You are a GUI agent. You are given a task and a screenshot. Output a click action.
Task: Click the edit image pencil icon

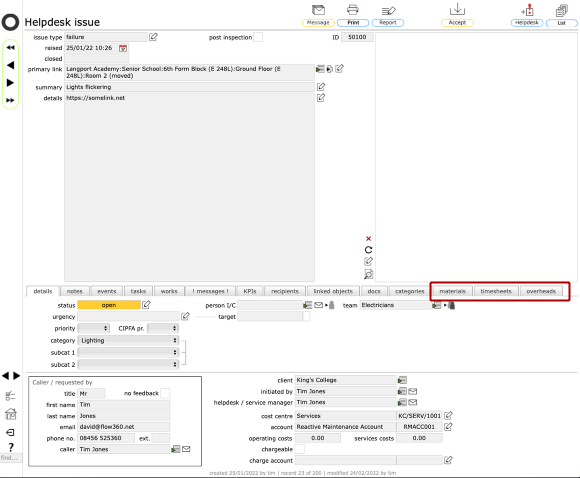click(368, 261)
